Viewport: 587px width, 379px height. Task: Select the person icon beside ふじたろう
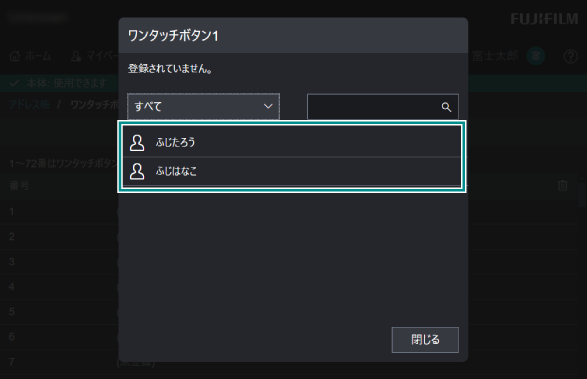[137, 142]
